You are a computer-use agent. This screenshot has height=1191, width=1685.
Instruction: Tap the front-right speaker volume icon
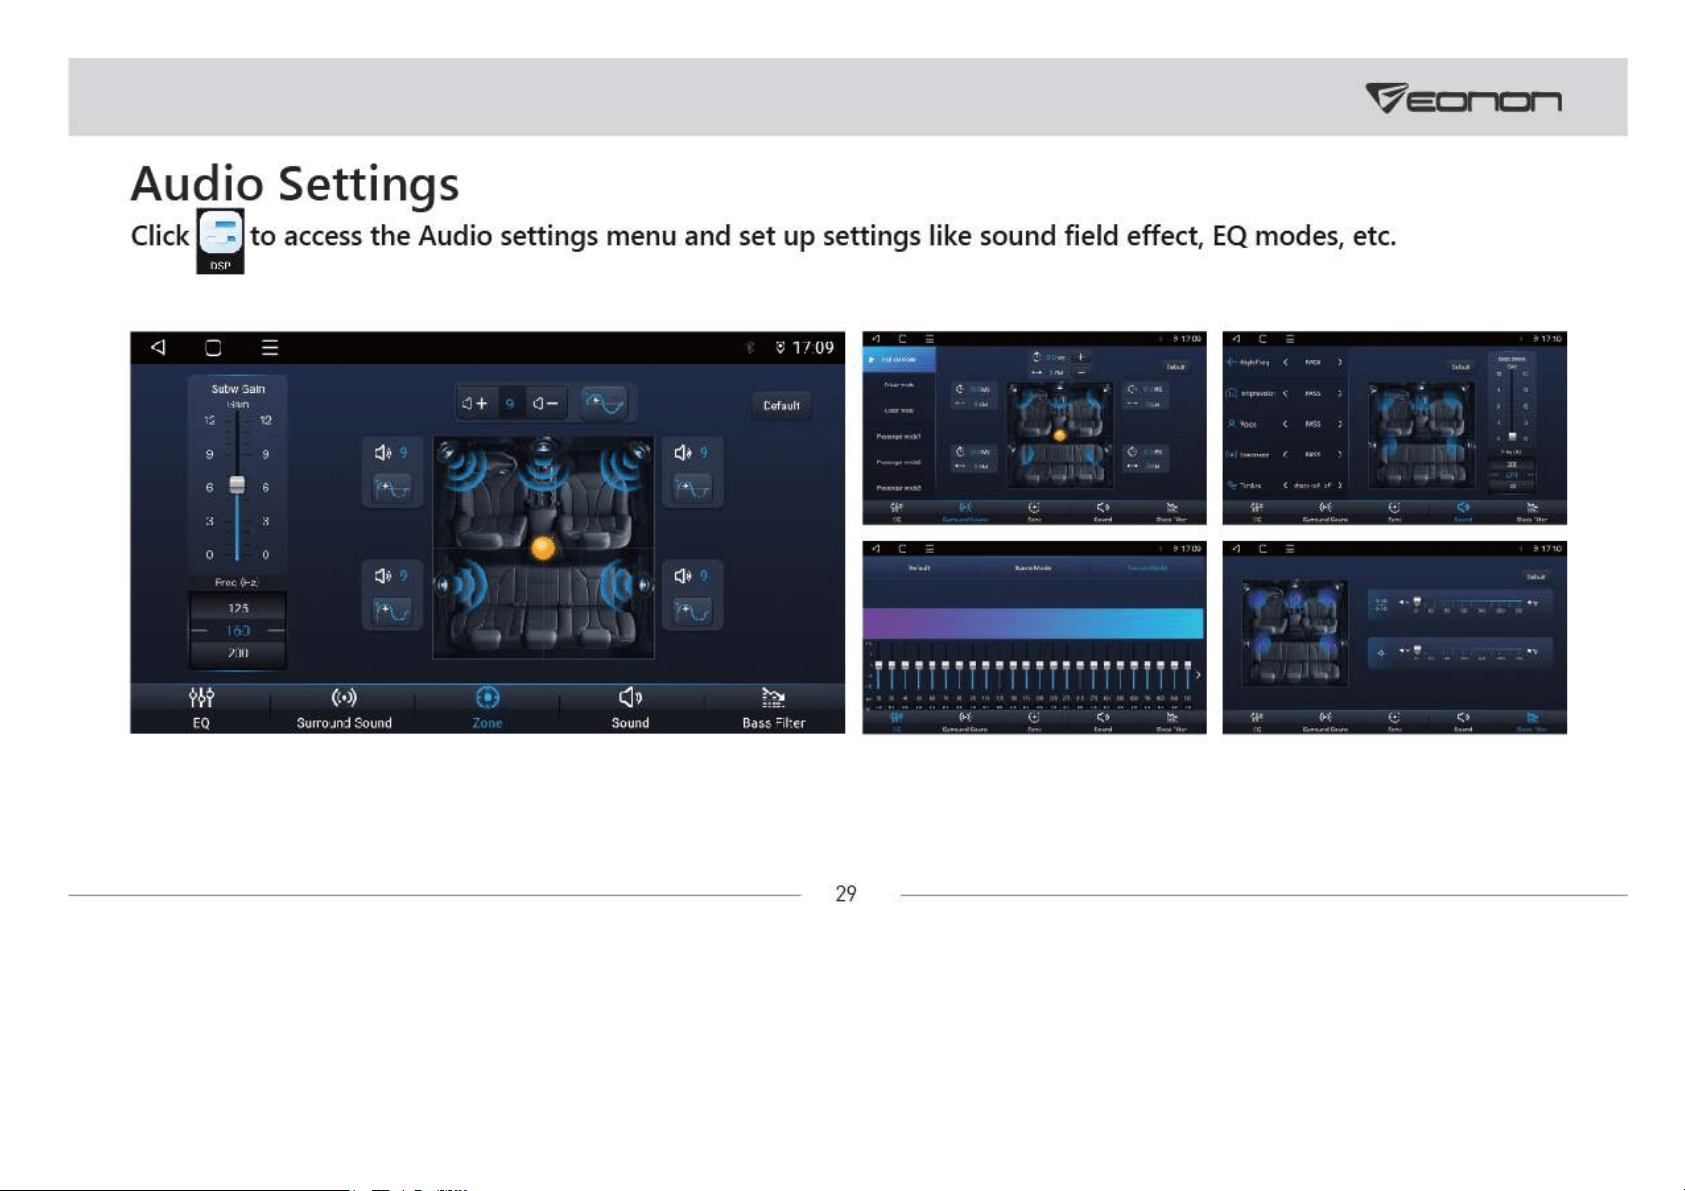(x=683, y=453)
